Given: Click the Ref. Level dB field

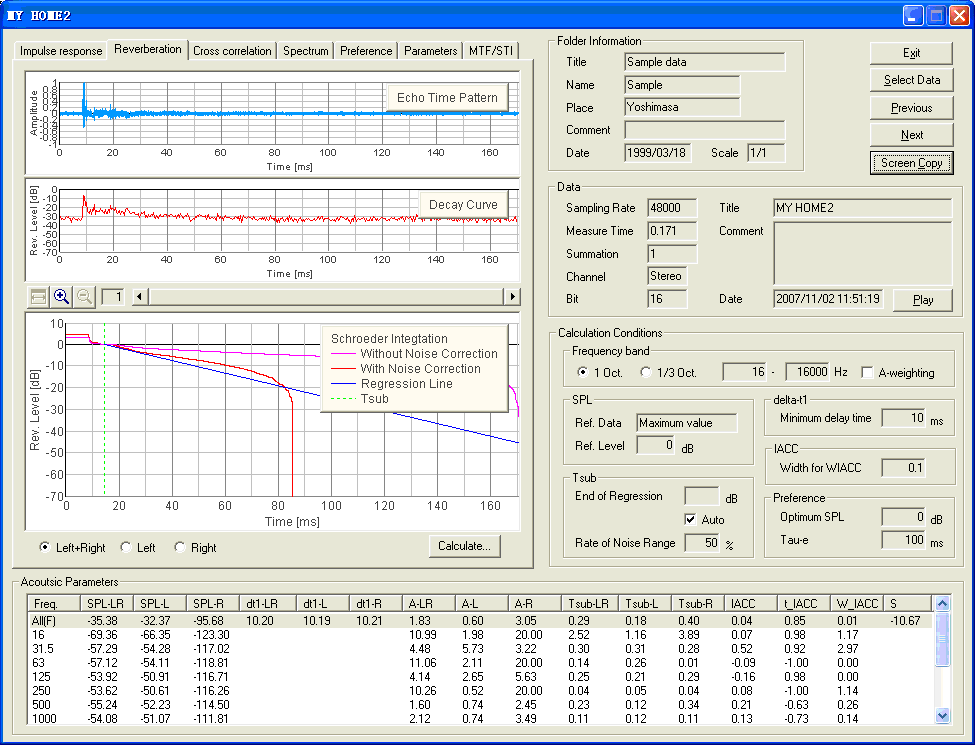Looking at the screenshot, I should click(x=656, y=445).
